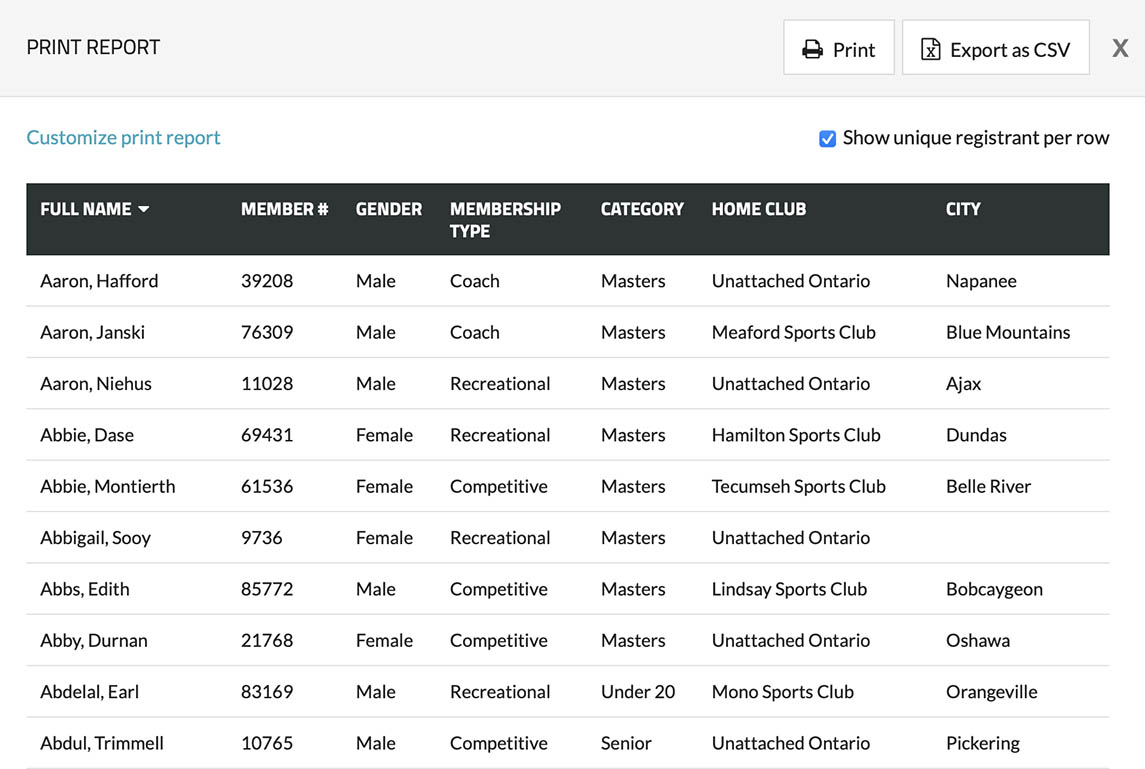Click the City column header
Viewport: 1145px width, 769px height.
(962, 209)
